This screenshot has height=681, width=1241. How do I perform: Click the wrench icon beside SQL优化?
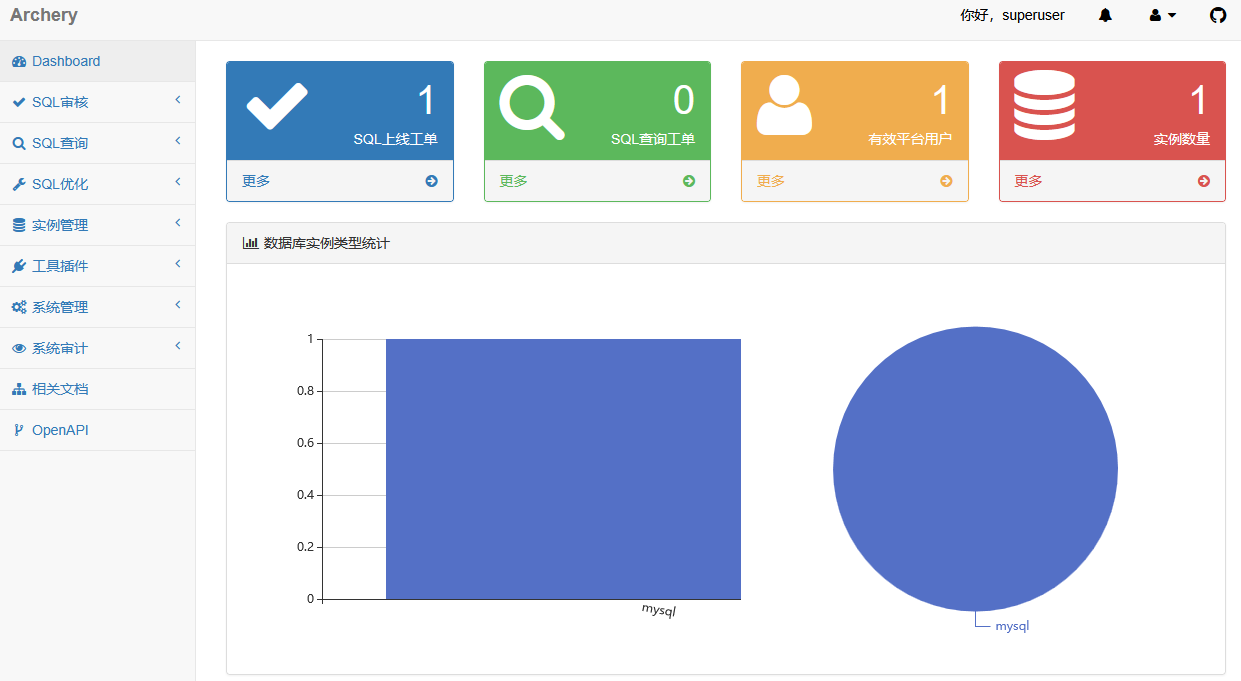(x=19, y=184)
